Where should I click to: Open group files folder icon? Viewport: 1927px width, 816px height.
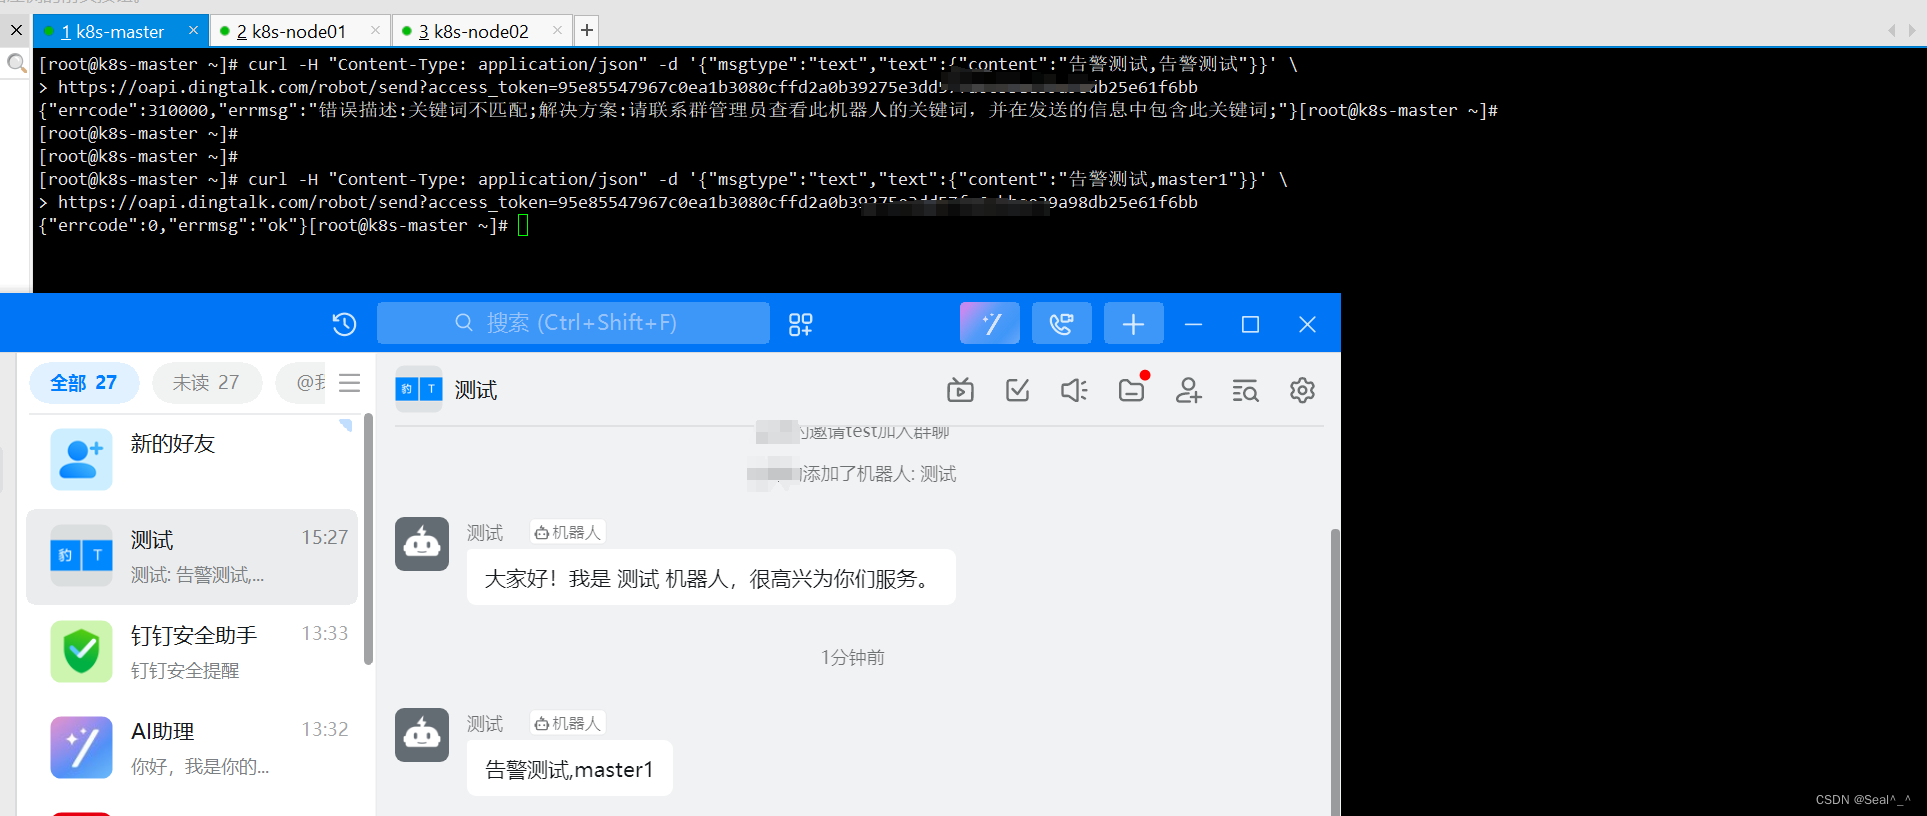[x=1132, y=390]
